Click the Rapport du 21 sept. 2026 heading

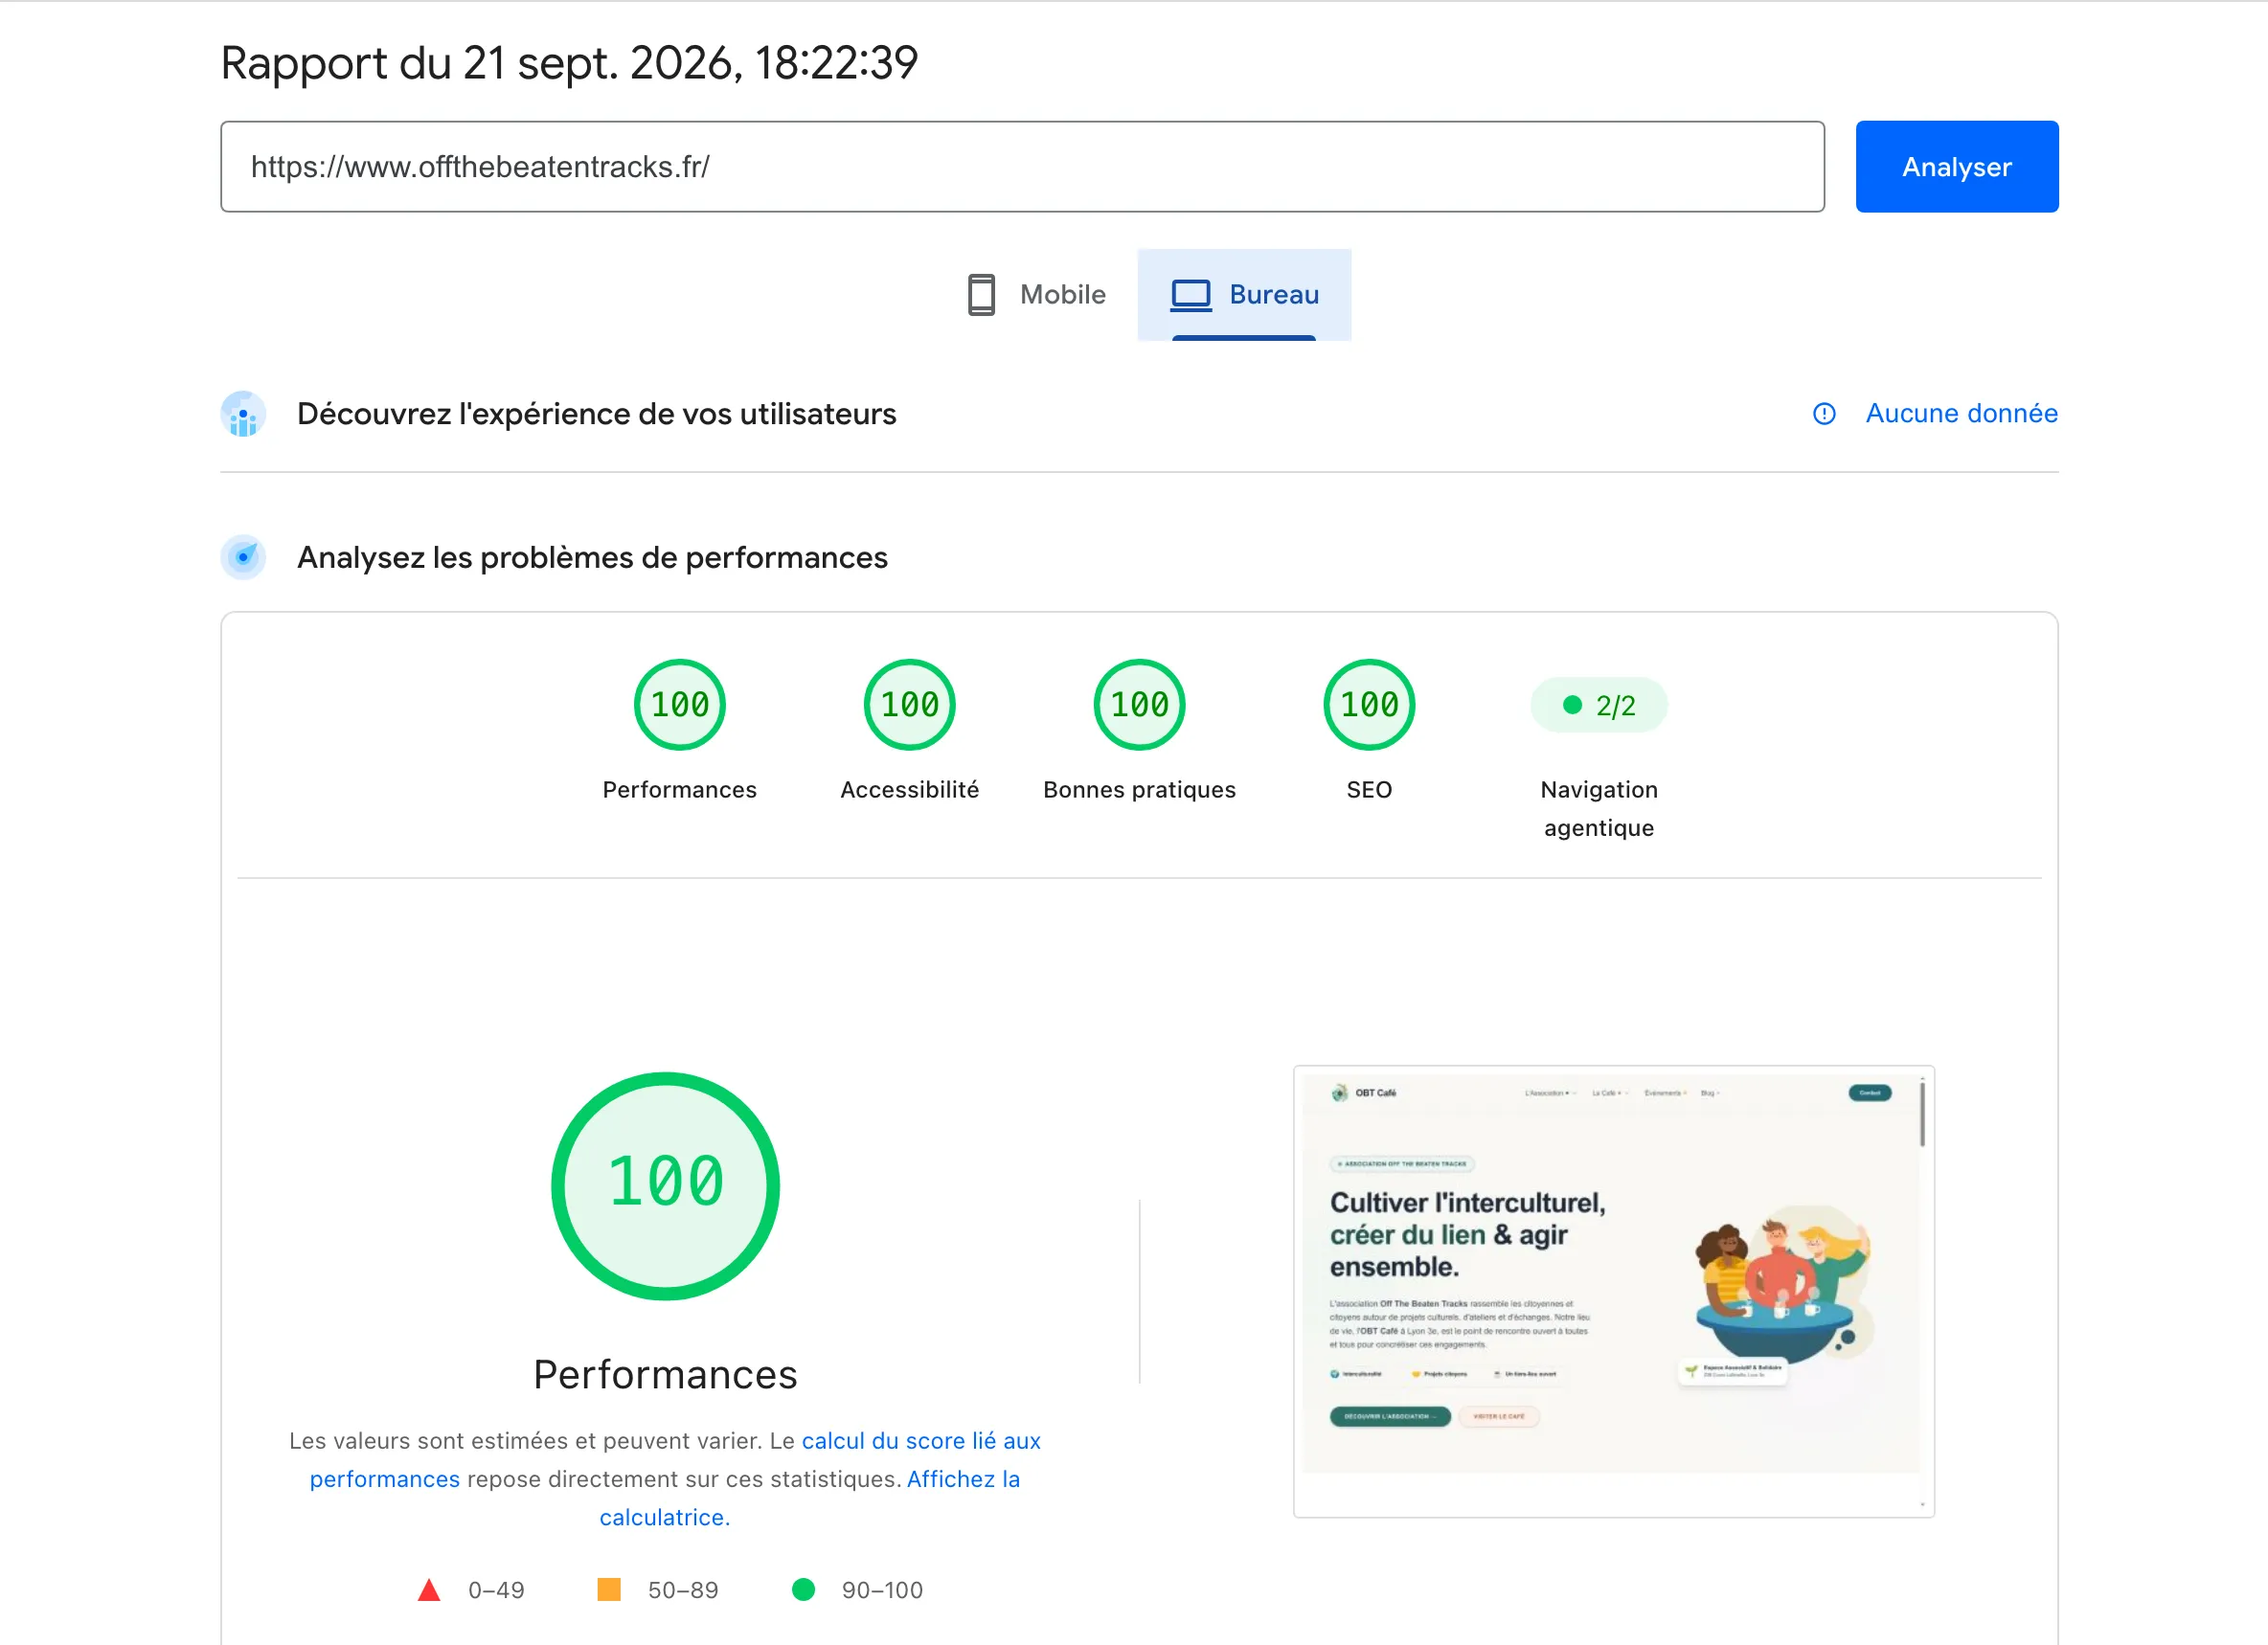tap(569, 63)
